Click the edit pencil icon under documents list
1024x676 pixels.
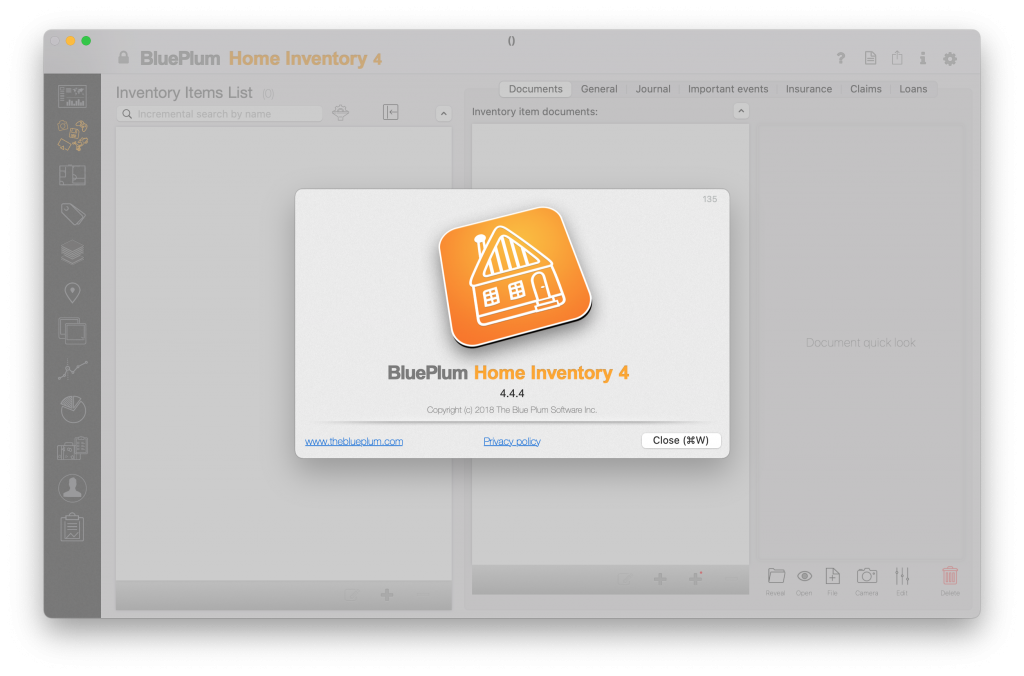pos(624,579)
